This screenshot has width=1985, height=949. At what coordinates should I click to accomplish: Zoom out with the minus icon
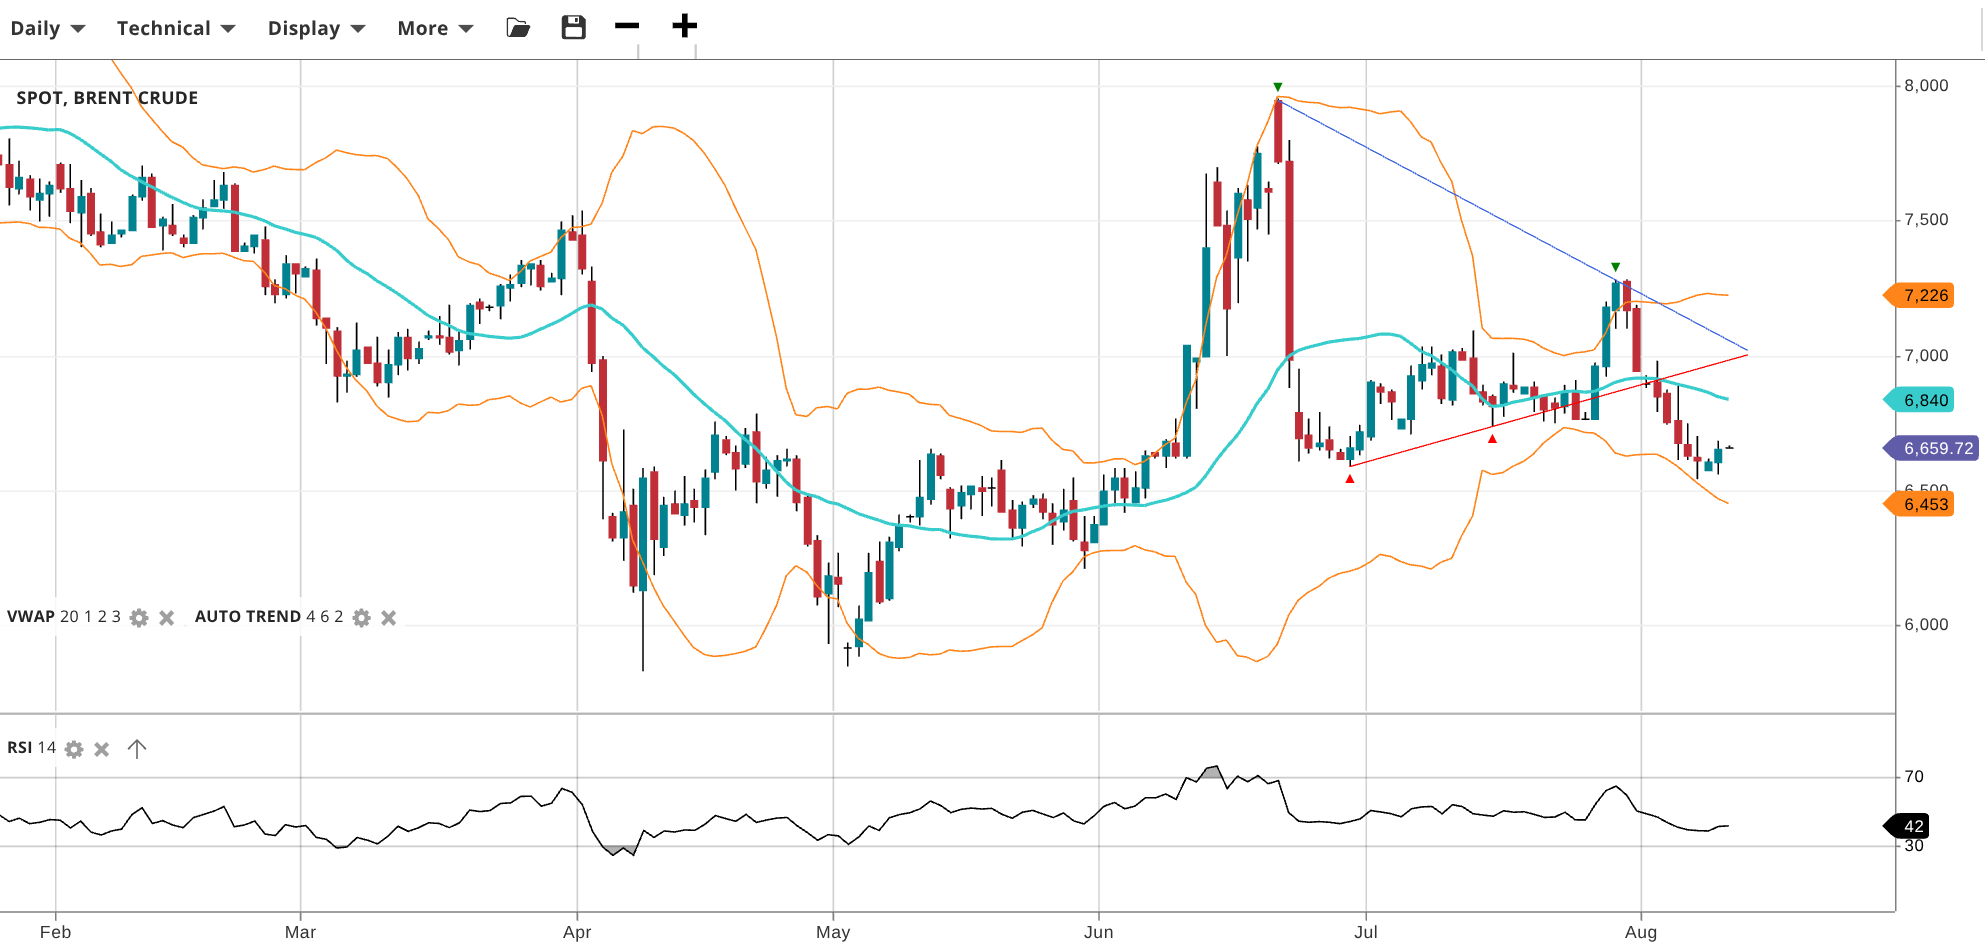pyautogui.click(x=627, y=26)
